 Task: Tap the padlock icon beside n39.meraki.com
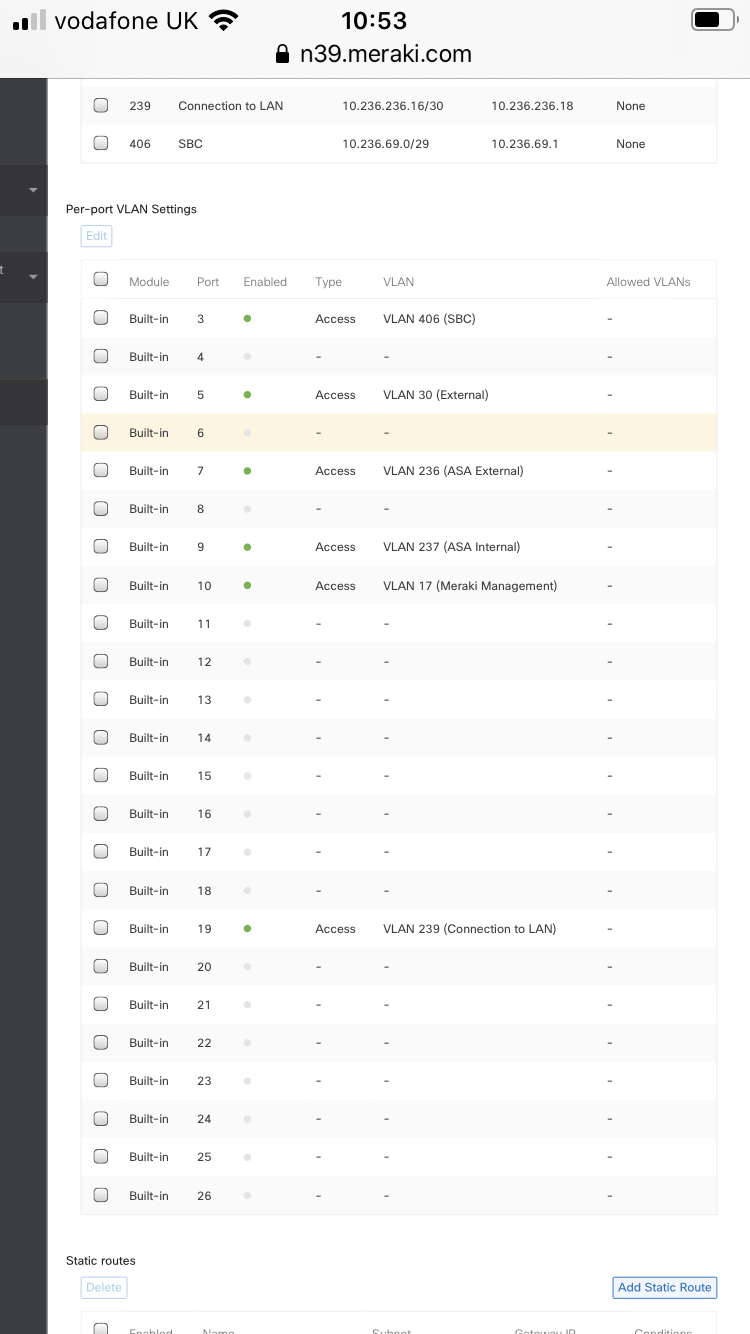click(283, 55)
